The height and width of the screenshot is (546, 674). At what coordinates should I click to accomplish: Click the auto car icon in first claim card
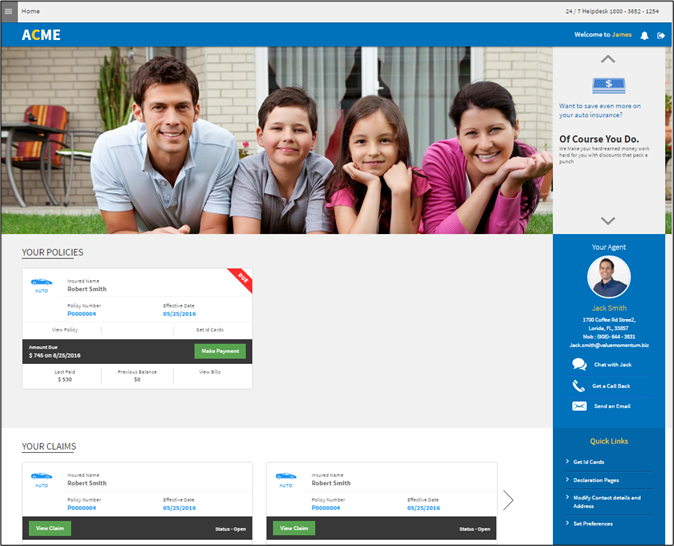click(x=42, y=476)
